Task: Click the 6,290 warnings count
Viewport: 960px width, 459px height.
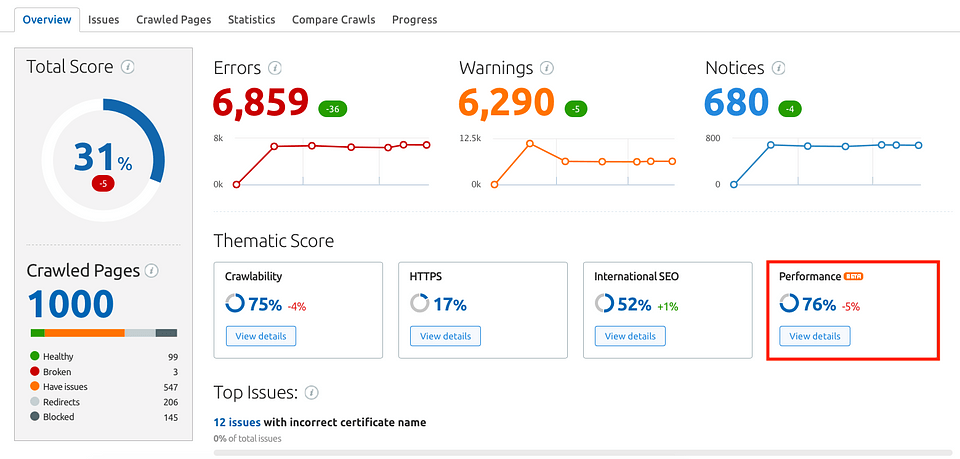Action: pyautogui.click(x=507, y=103)
